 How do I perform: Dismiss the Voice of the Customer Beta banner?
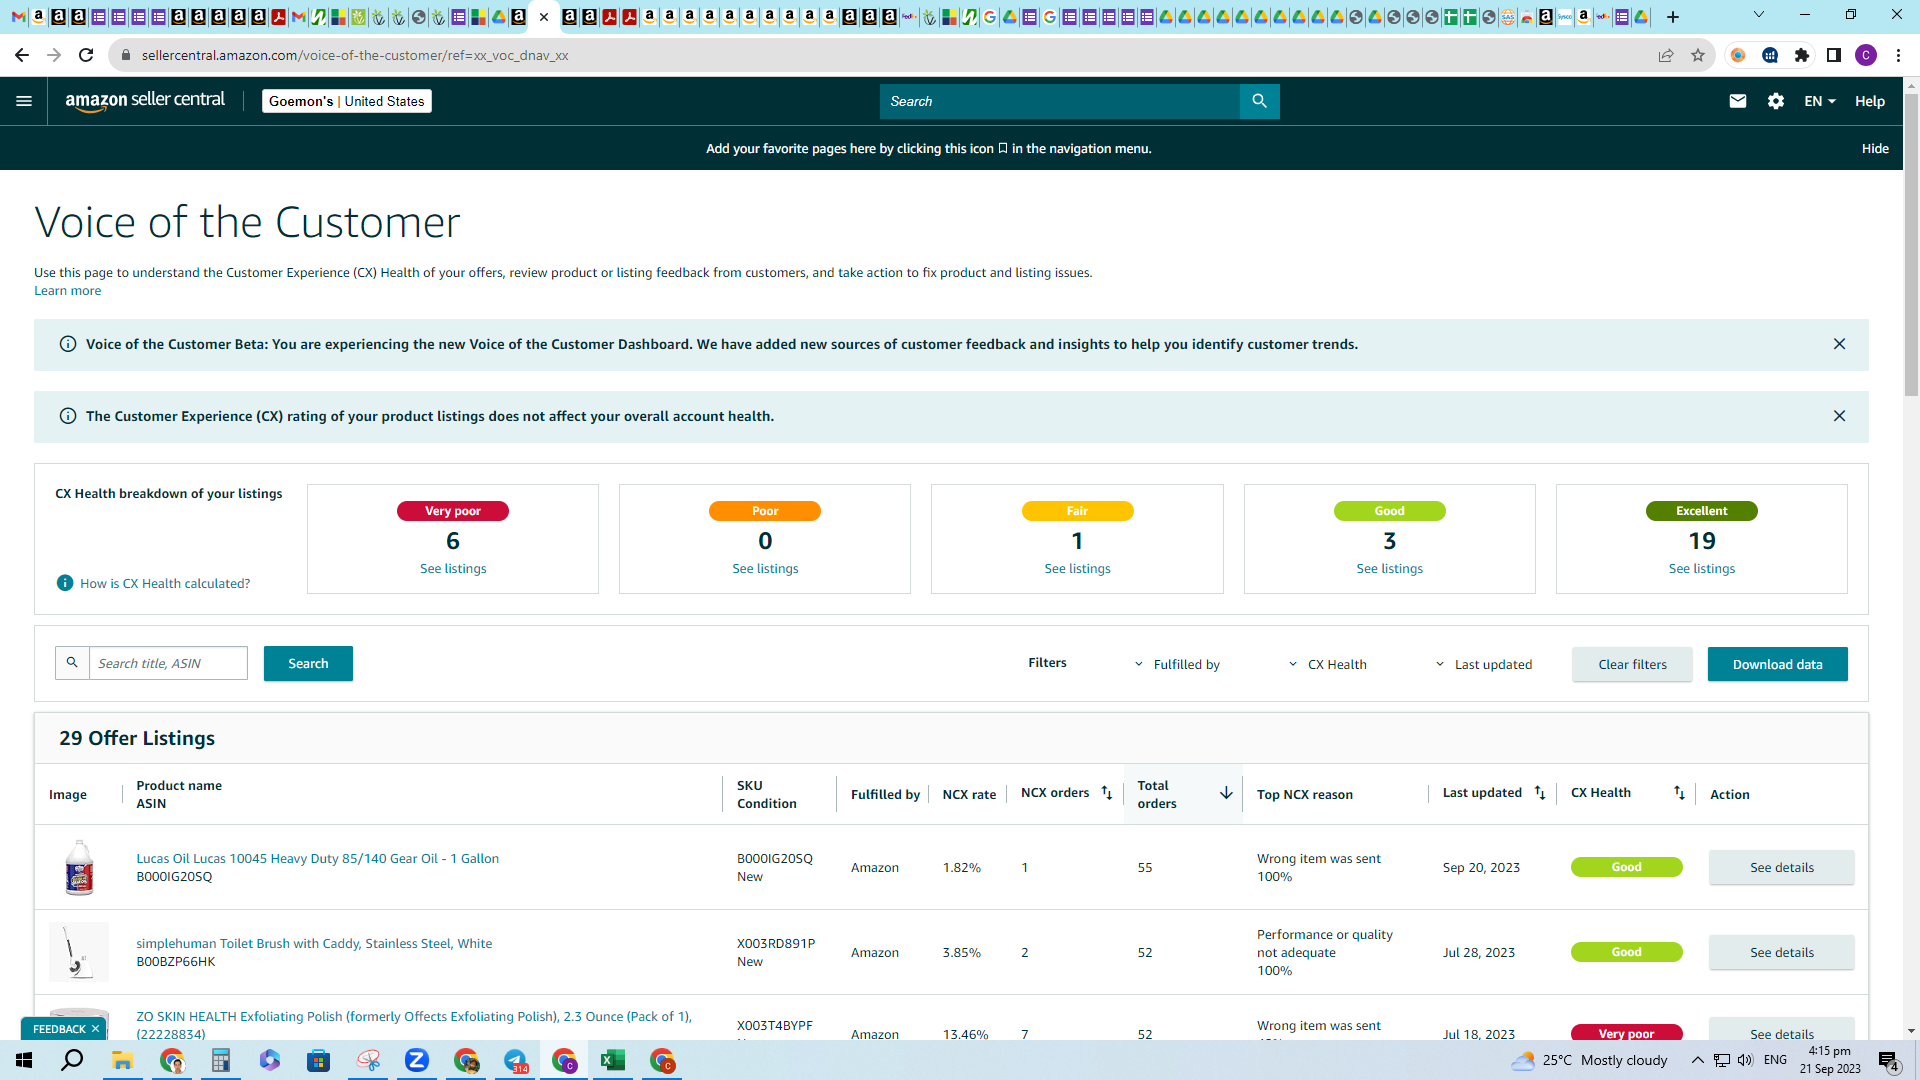1839,344
